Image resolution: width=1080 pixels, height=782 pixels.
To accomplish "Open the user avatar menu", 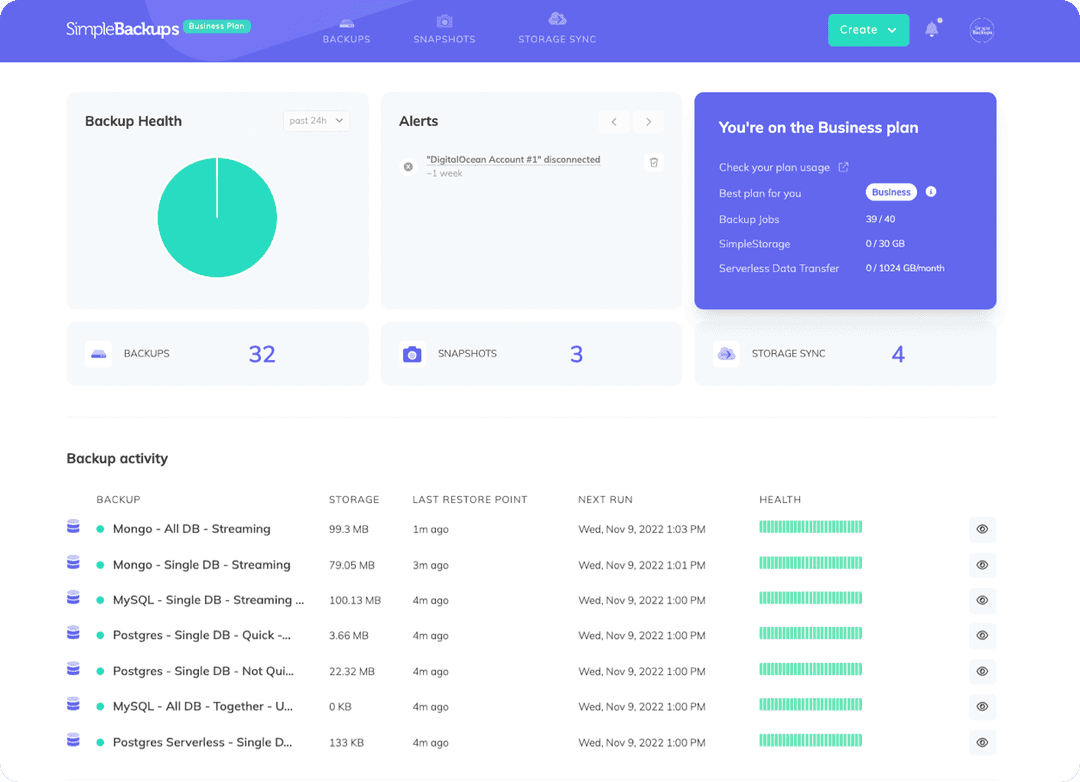I will (982, 30).
